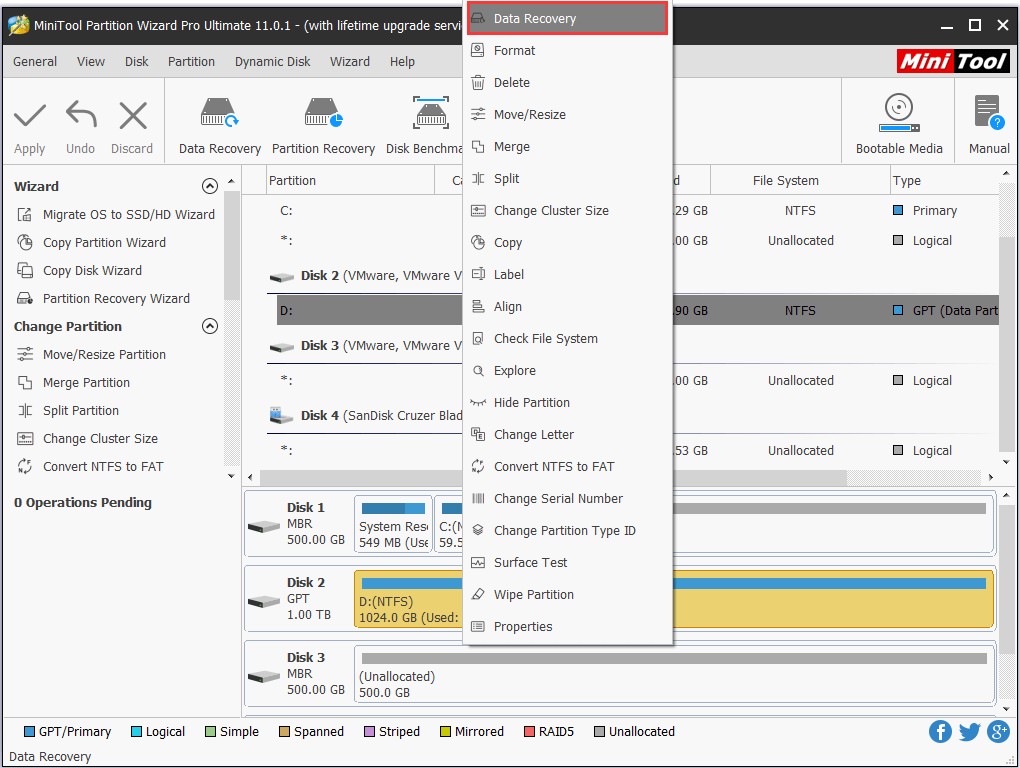Click the Format icon in context menu
This screenshot has height=768, width=1020.
pos(478,50)
